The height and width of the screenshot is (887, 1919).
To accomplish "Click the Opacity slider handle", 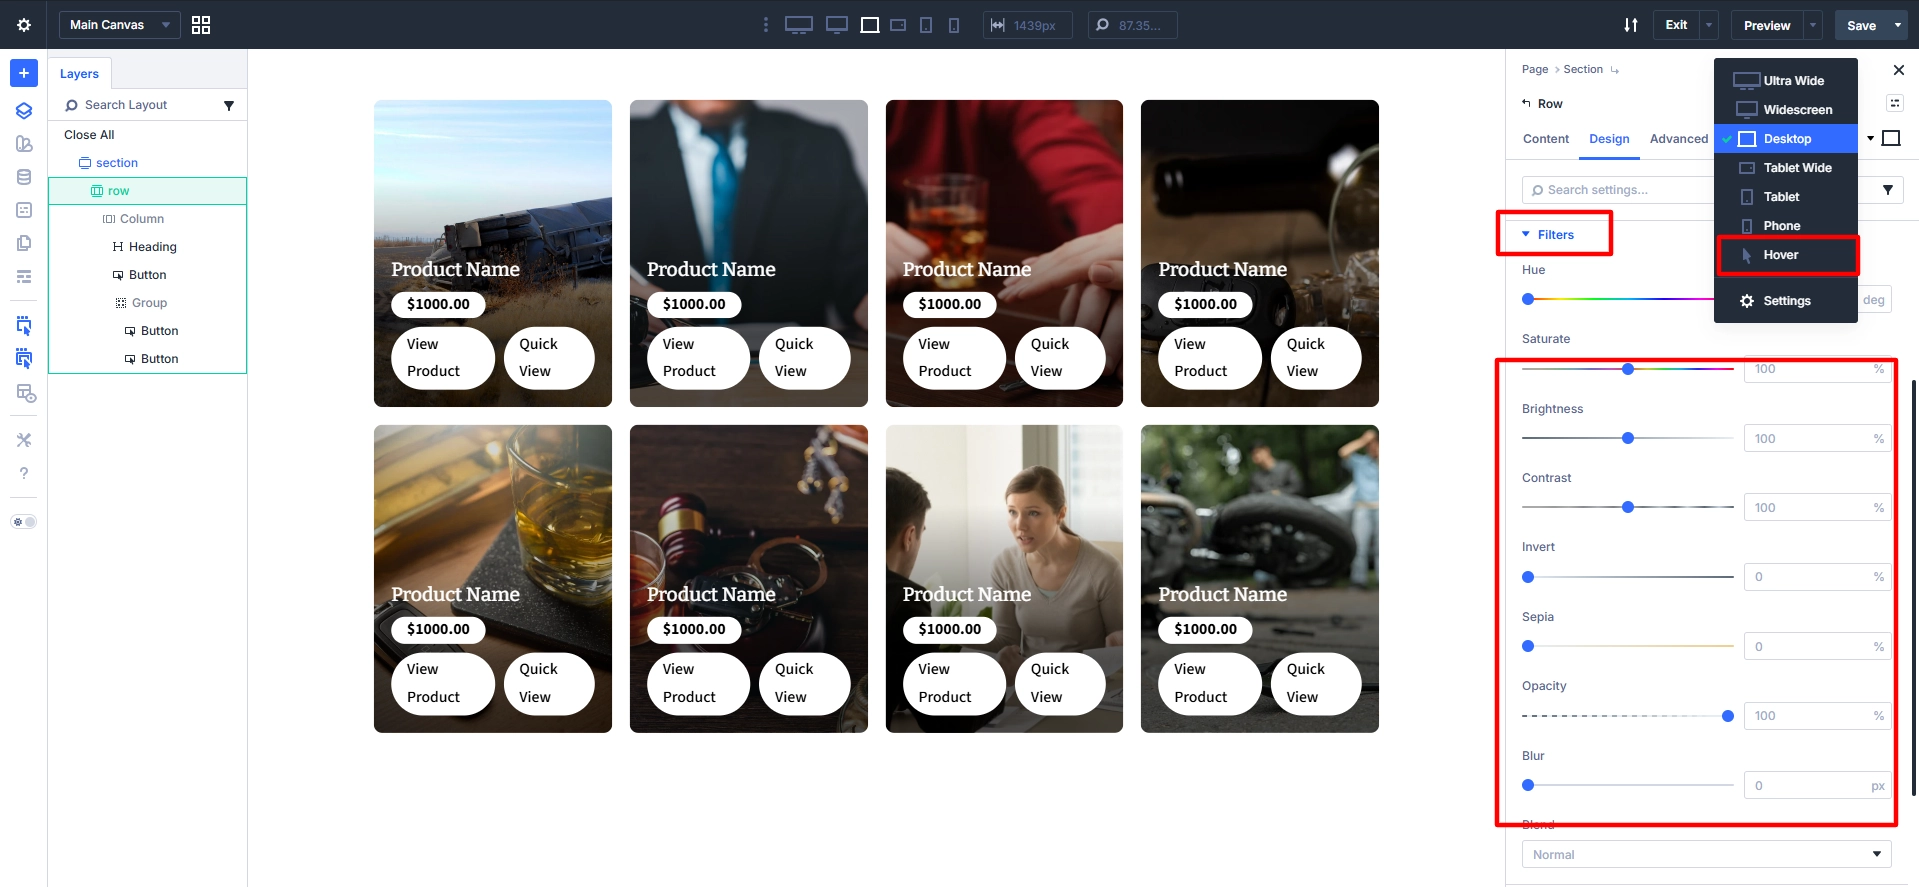I will pyautogui.click(x=1728, y=716).
